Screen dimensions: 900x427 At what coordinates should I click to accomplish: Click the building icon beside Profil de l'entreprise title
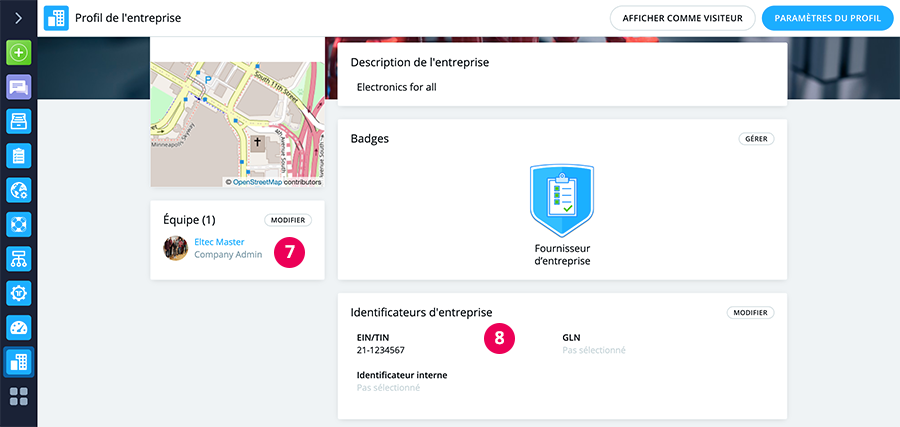pos(56,18)
